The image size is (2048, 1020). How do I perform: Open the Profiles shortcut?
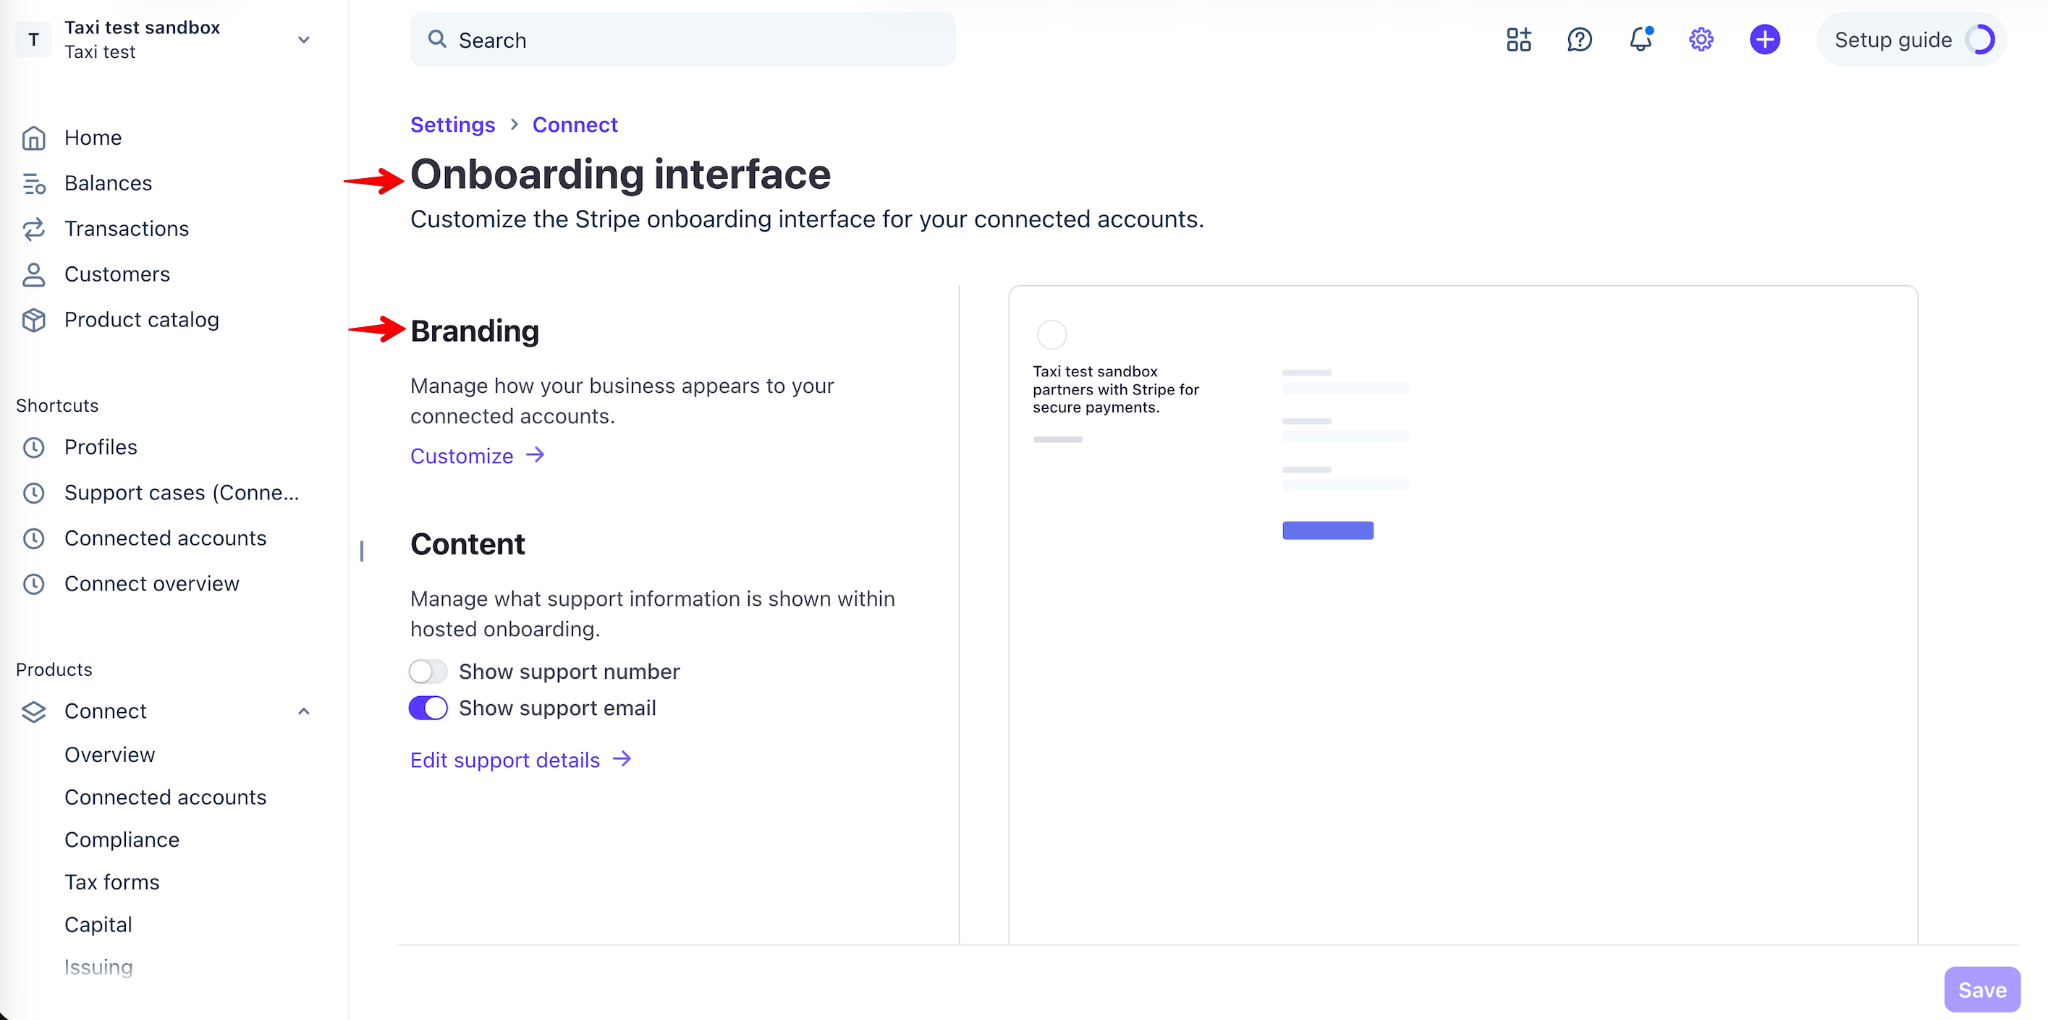click(101, 448)
